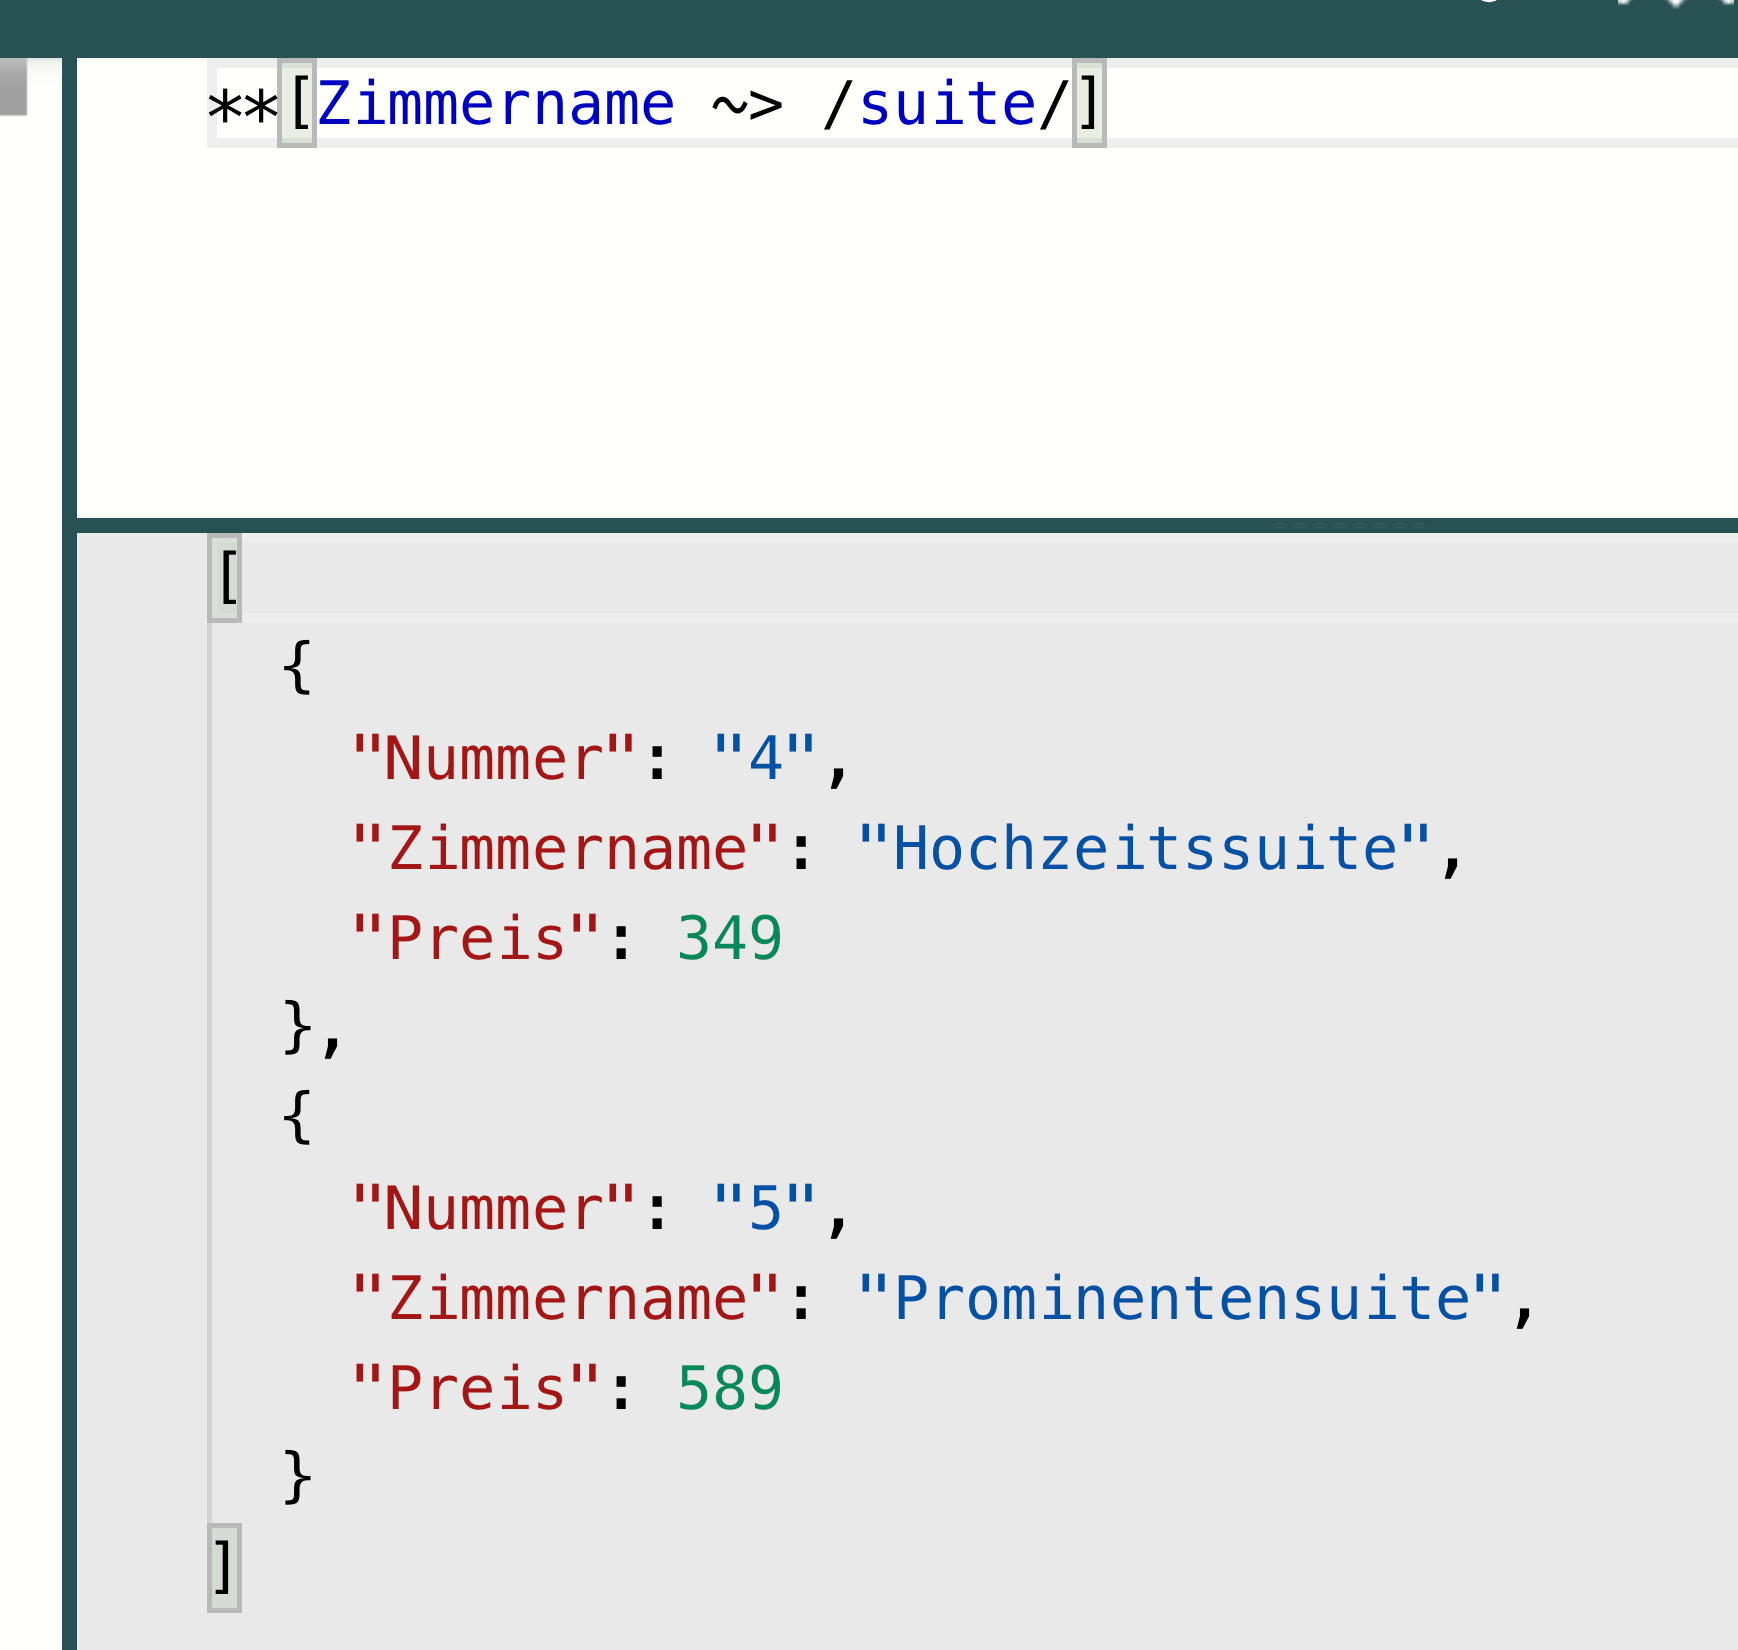Click the value "Hochzeitssuite"

(x=1144, y=848)
